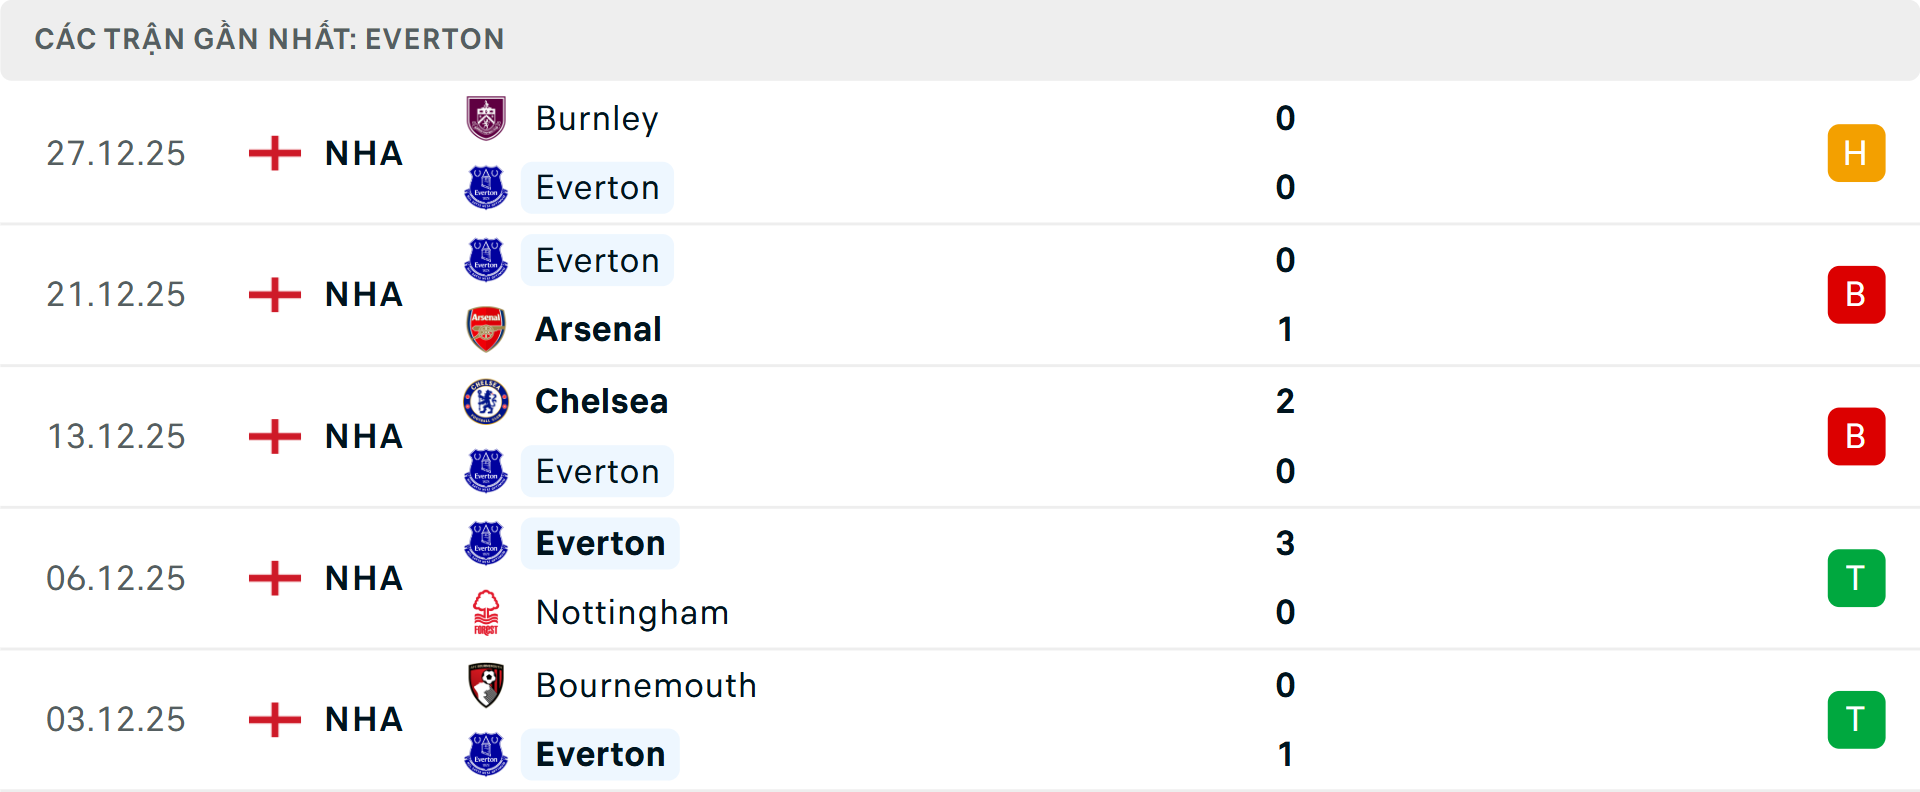Toggle the orange H badge for the Burnley match
Image resolution: width=1920 pixels, height=792 pixels.
(1856, 153)
